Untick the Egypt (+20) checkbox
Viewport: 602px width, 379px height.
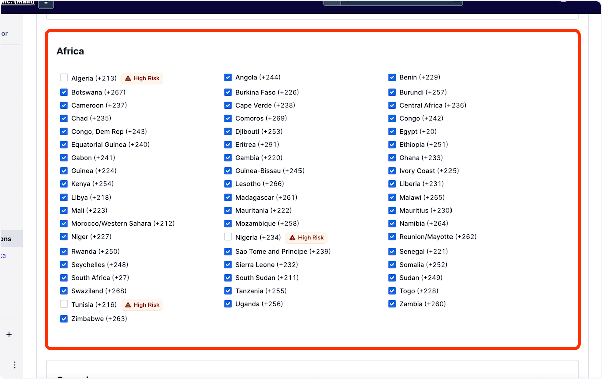click(392, 131)
